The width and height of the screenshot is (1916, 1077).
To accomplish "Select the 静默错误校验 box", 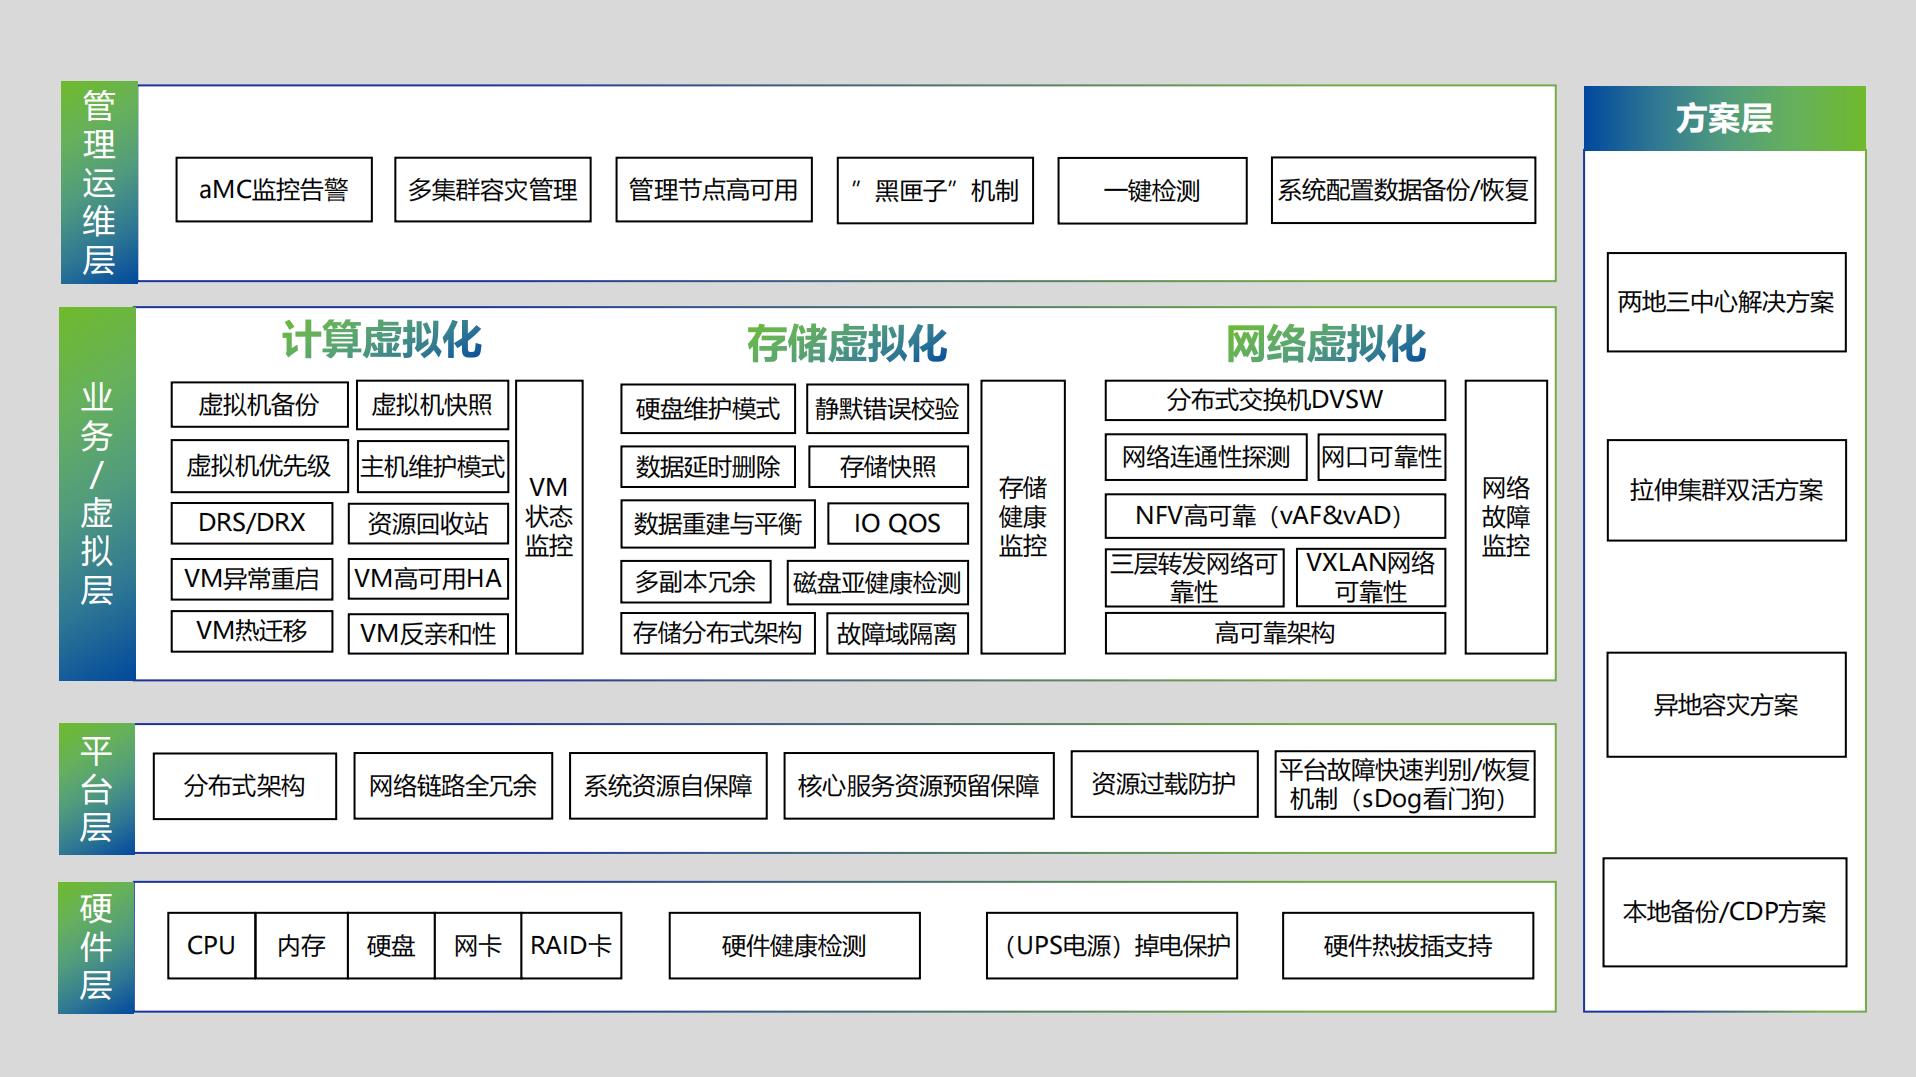I will (887, 409).
